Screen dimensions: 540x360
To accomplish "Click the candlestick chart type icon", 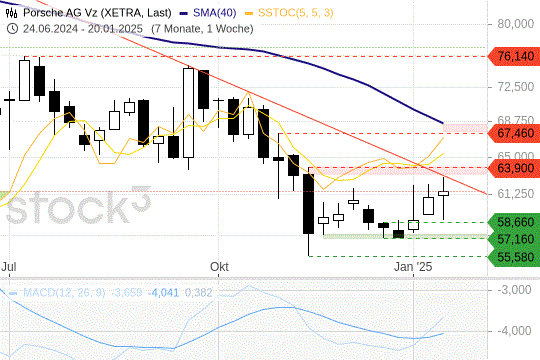I will tap(11, 13).
